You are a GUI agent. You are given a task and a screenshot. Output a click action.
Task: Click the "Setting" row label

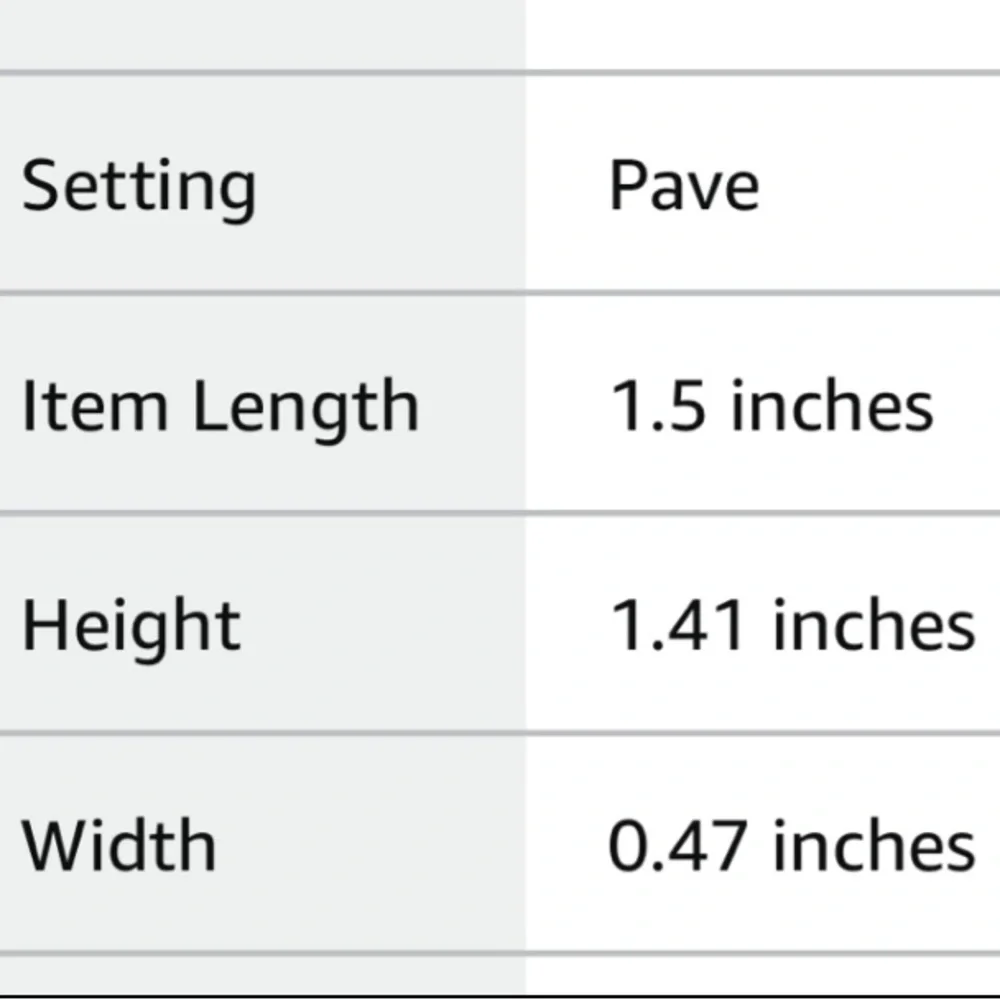click(x=139, y=187)
